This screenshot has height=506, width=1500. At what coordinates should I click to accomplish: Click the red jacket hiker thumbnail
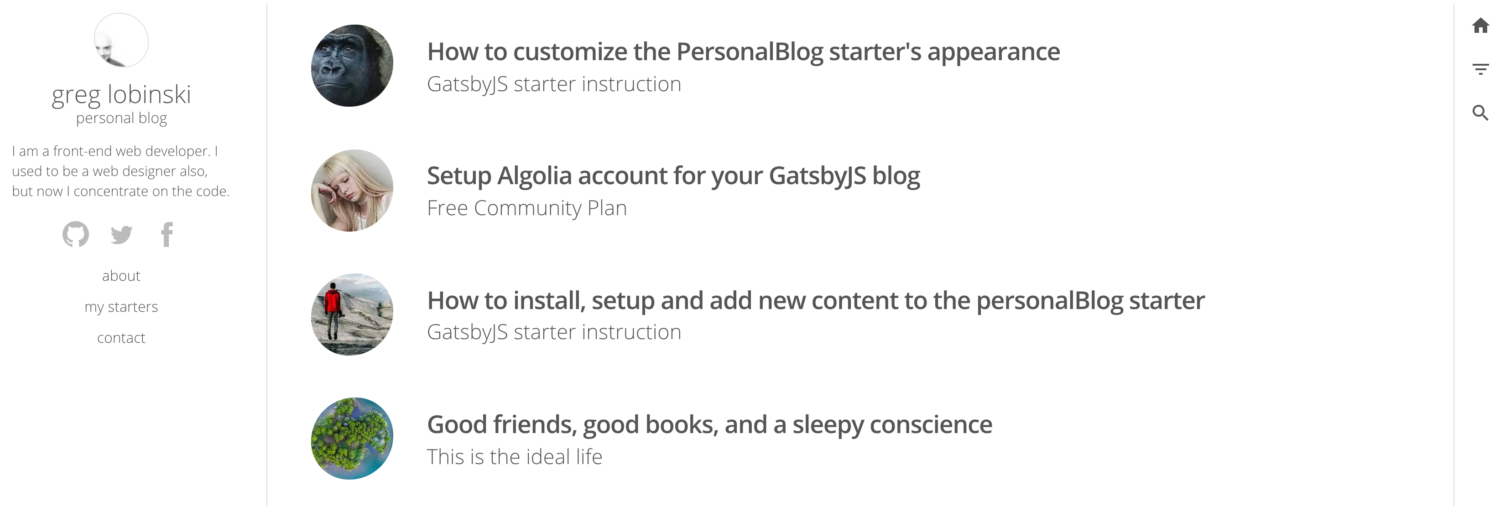pyautogui.click(x=352, y=314)
